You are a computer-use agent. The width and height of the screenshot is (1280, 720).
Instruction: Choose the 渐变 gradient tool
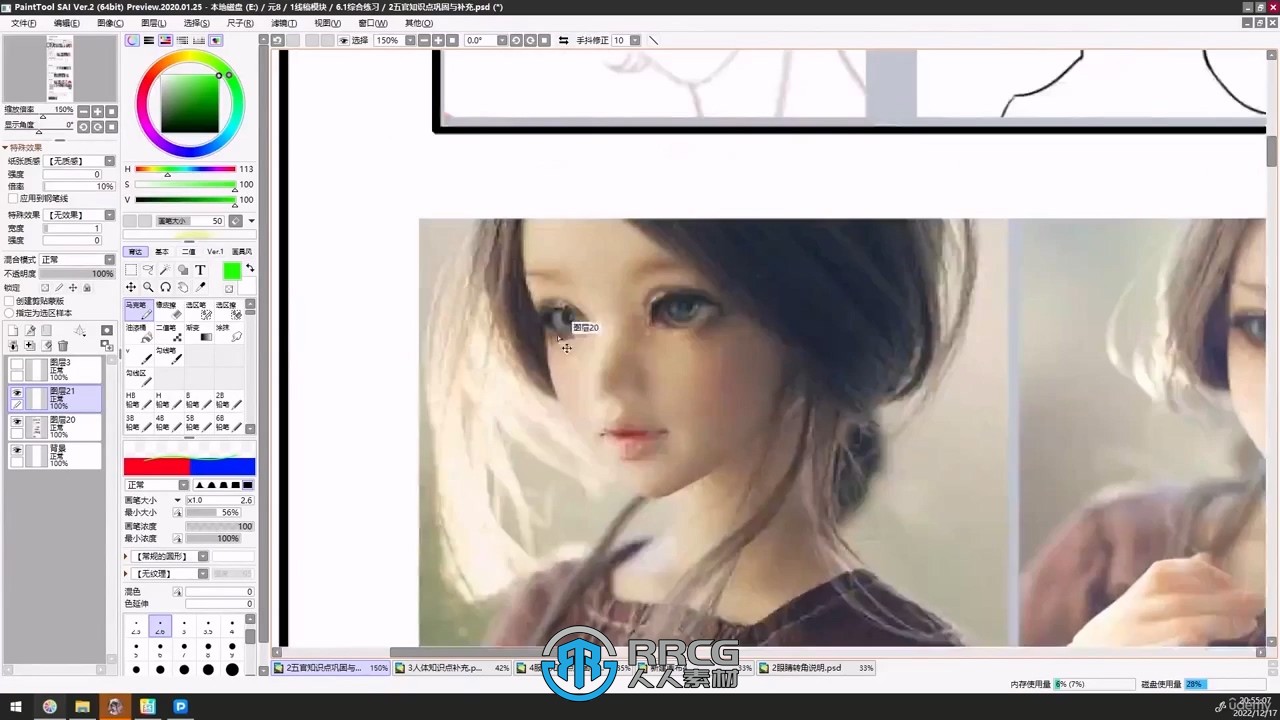[x=199, y=334]
